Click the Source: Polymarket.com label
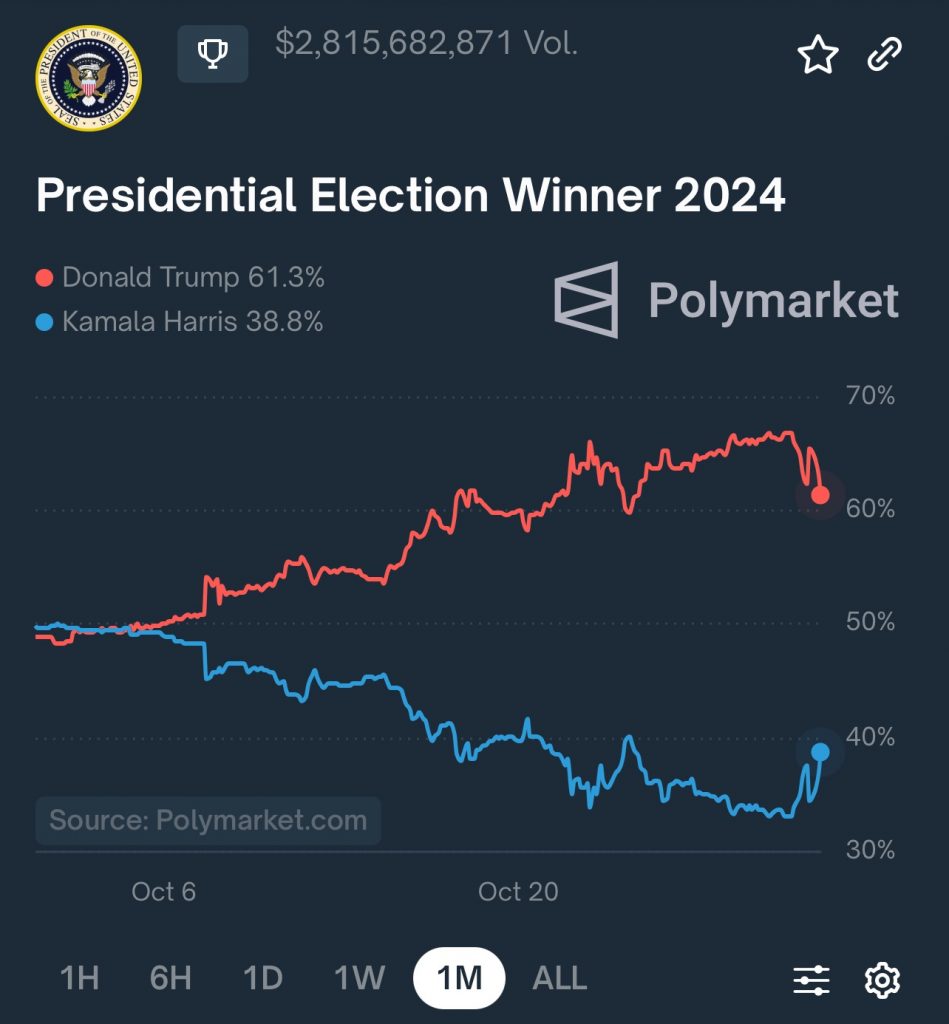The height and width of the screenshot is (1024, 949). (x=208, y=821)
